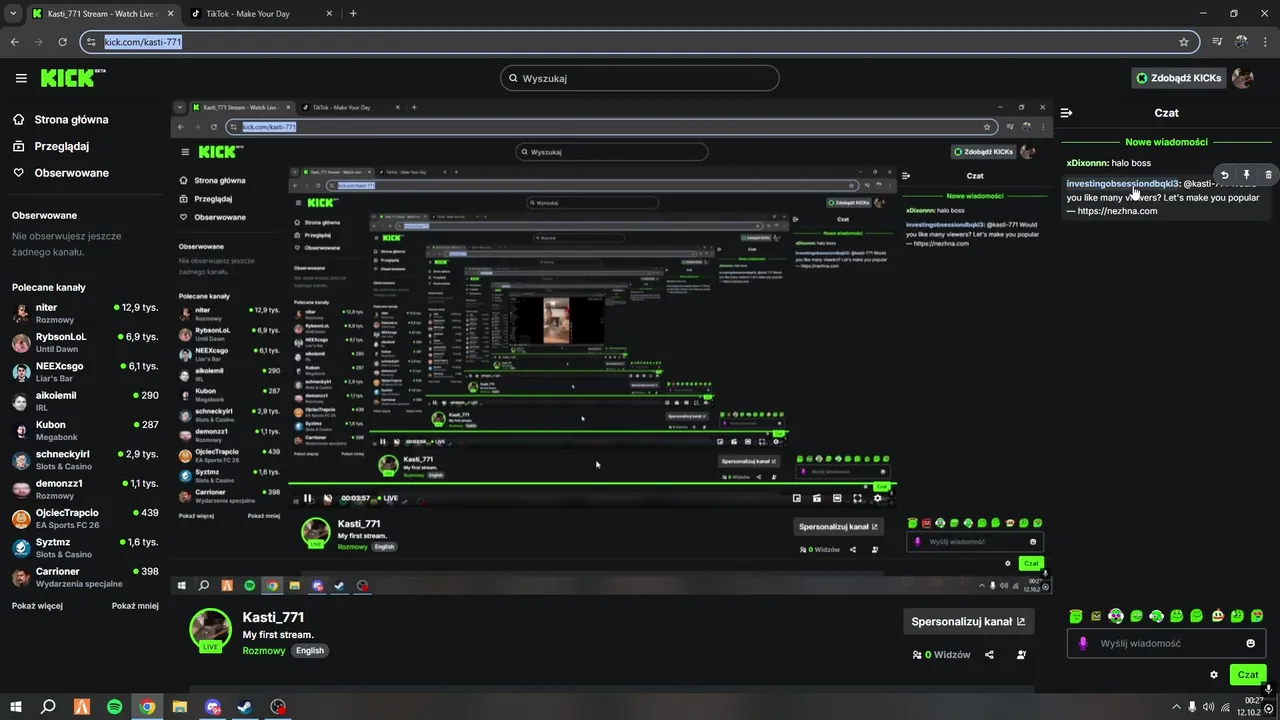Open recommended channel demonzz1
The image size is (1280, 720).
coord(85,489)
